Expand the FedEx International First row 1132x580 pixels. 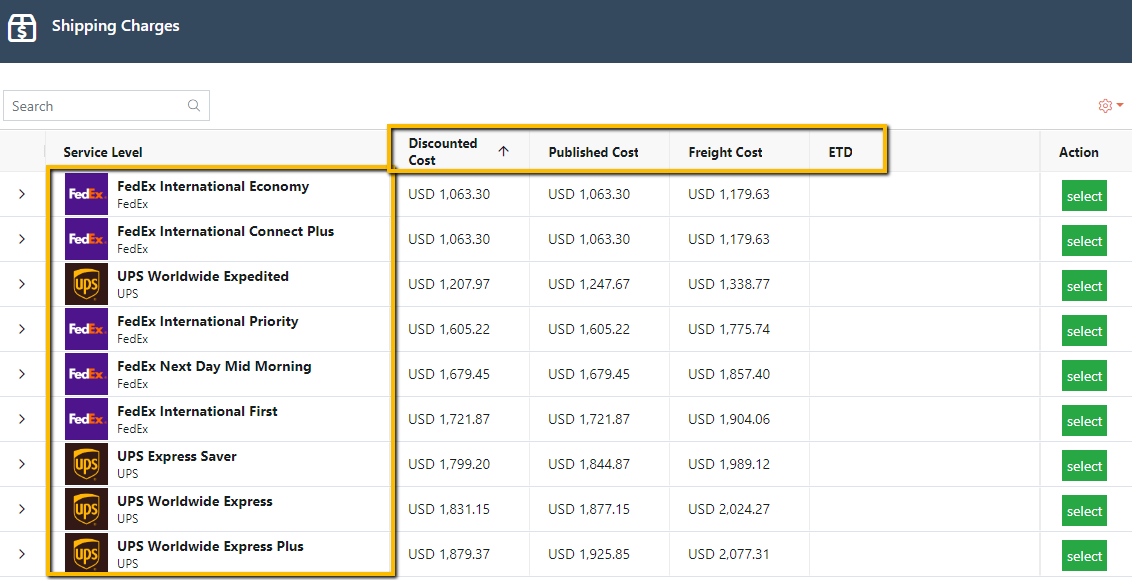tap(22, 419)
